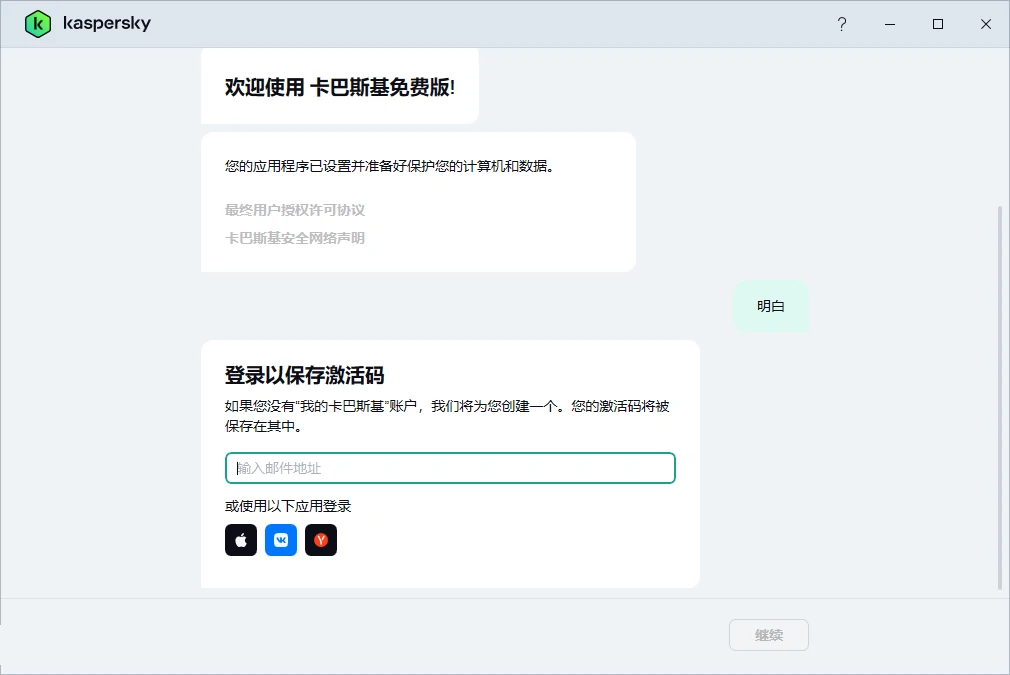Click the 明白 reply bubble

point(771,306)
